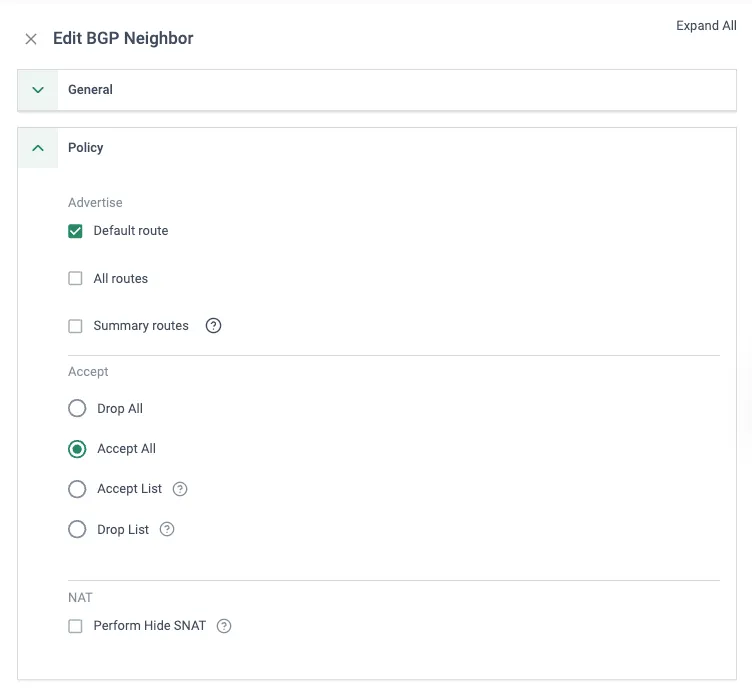Close the Edit BGP Neighbor dialog
This screenshot has width=752, height=690.
click(31, 39)
